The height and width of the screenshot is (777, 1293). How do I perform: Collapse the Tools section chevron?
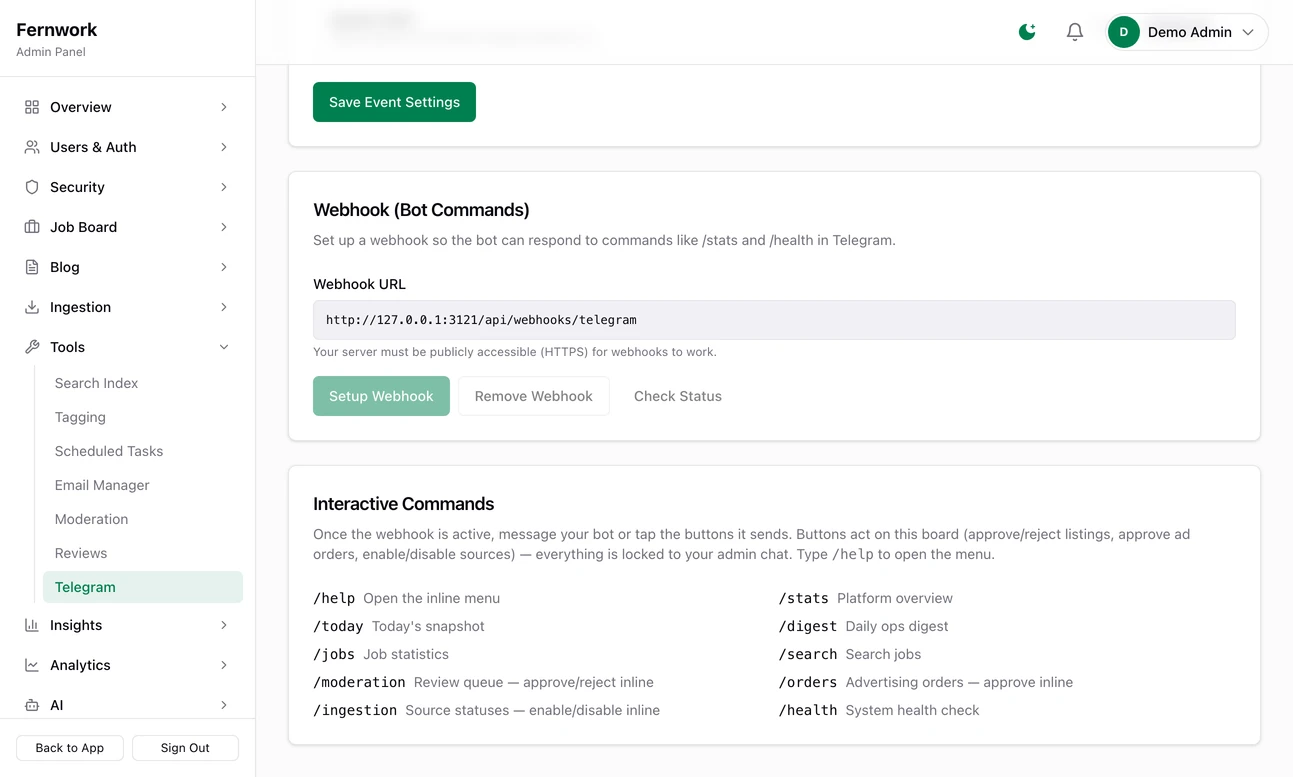pyautogui.click(x=224, y=347)
